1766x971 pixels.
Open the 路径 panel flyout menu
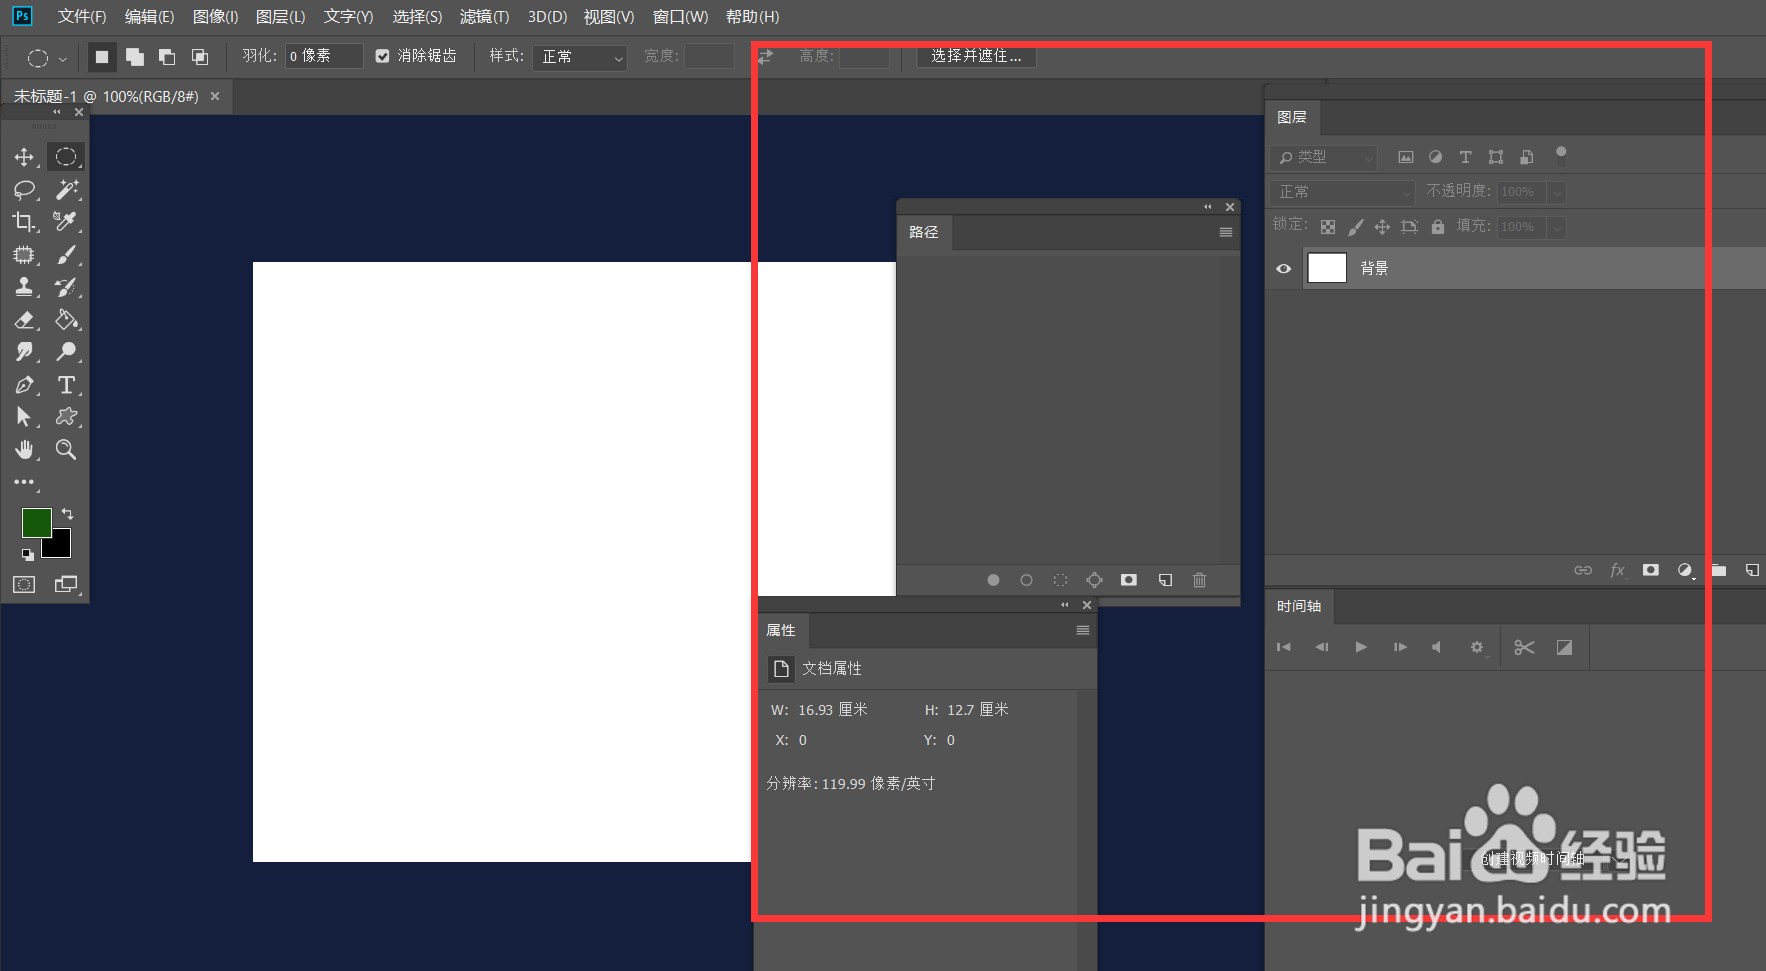[1225, 232]
